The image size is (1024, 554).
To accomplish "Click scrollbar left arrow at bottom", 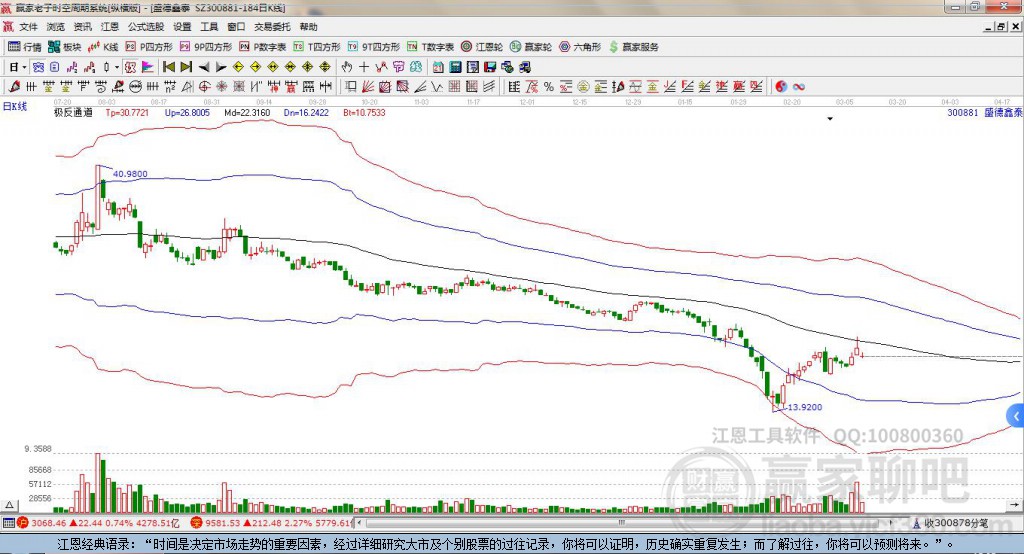I will pos(360,523).
